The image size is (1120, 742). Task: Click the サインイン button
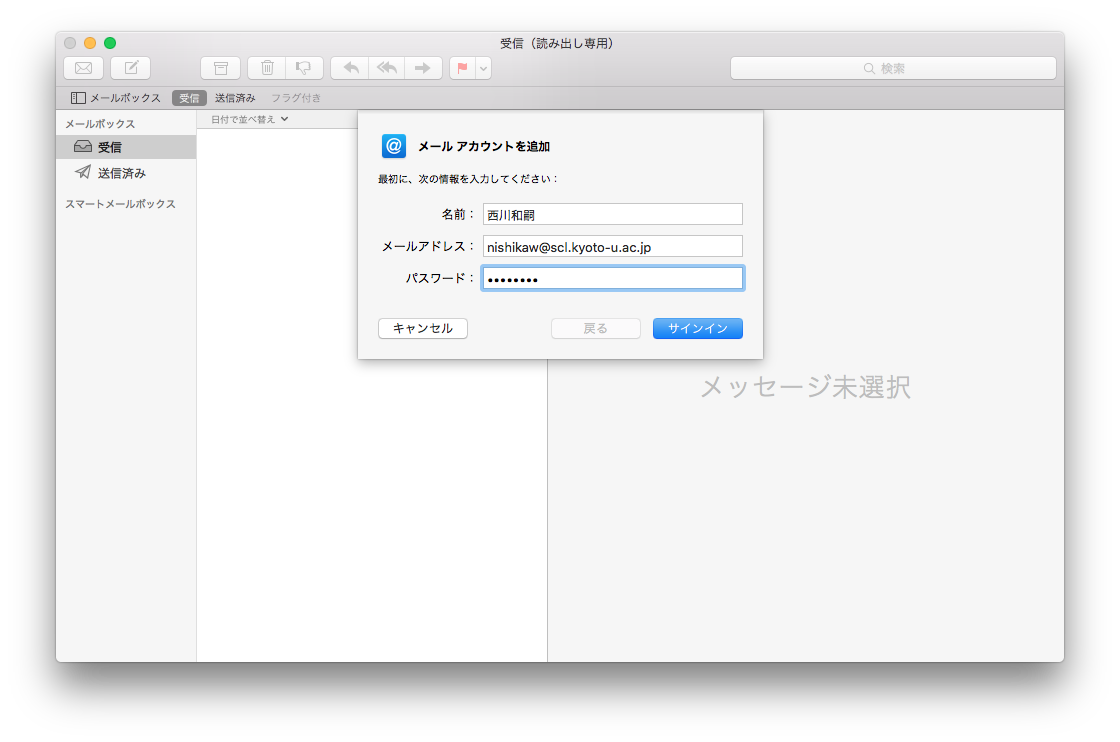698,329
